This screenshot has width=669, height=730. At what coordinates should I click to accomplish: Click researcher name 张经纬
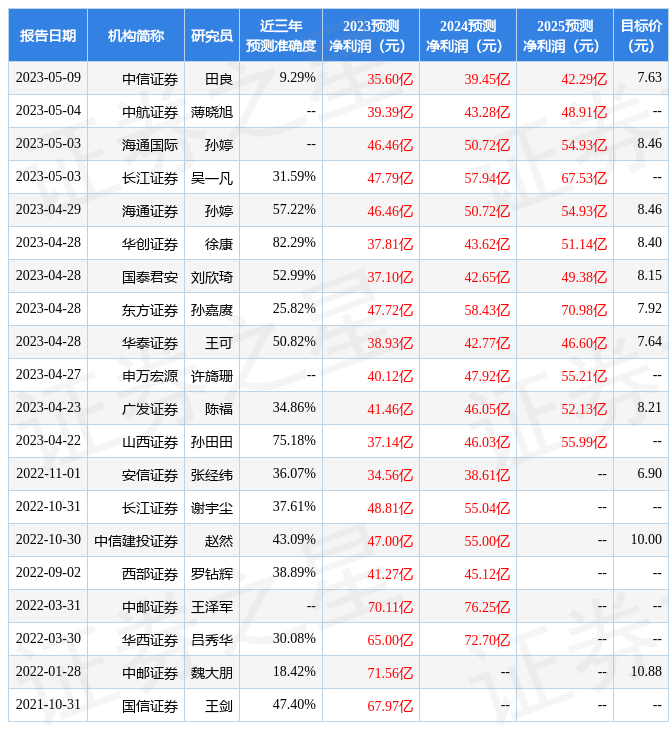pyautogui.click(x=212, y=476)
